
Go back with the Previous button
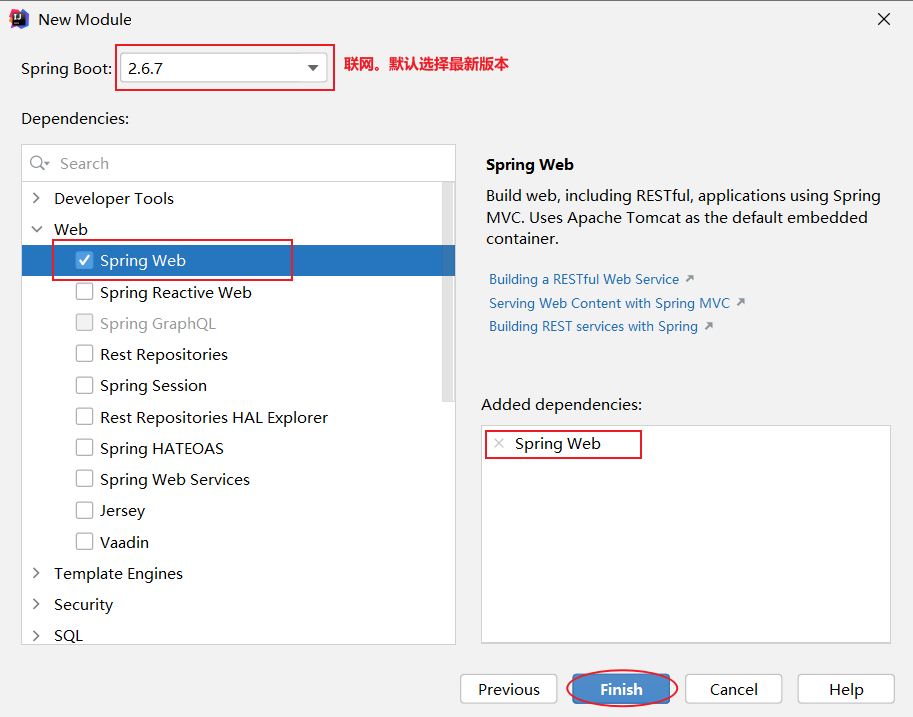click(508, 689)
